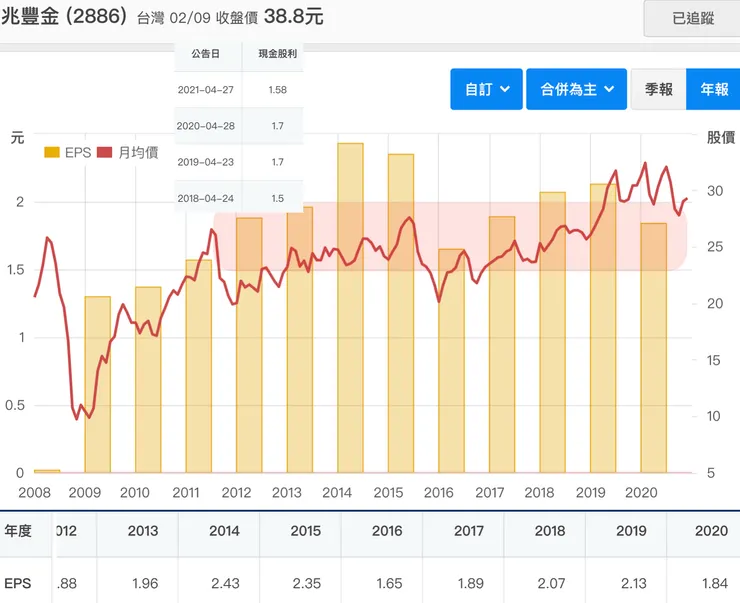Click the 2016 year column header
The height and width of the screenshot is (603, 740).
pos(387,531)
